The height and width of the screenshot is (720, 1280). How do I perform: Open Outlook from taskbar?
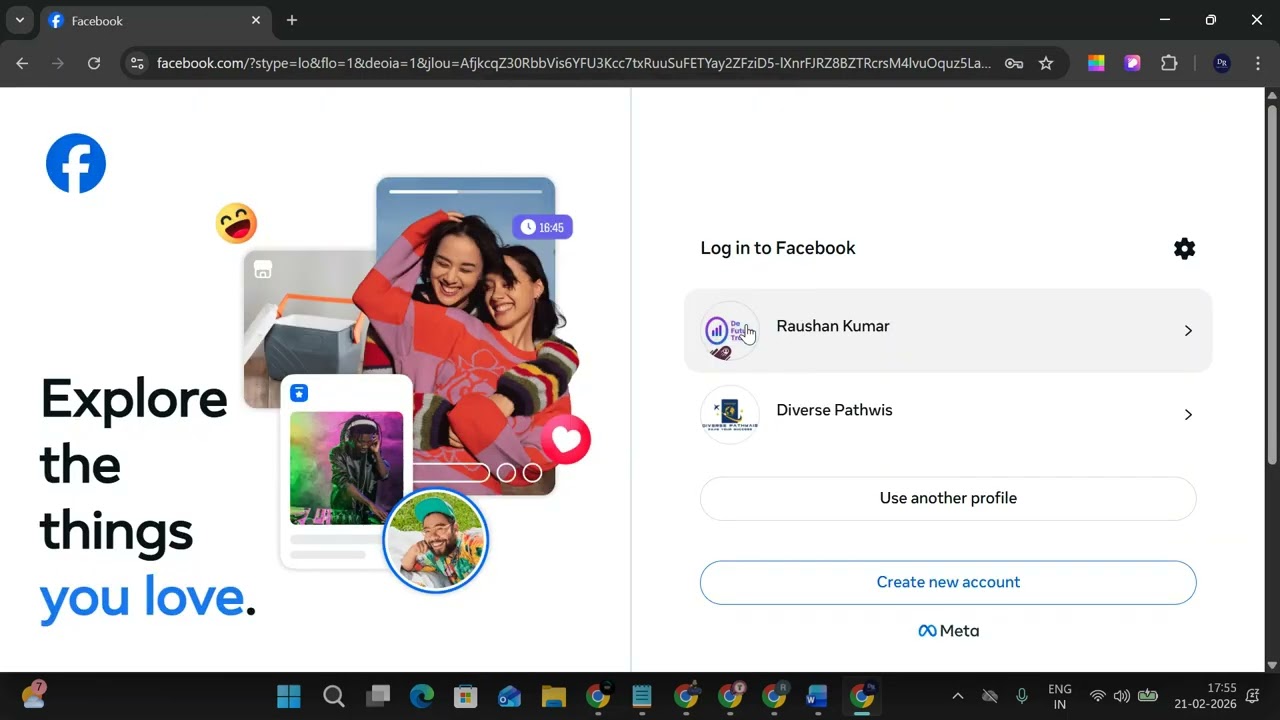(509, 696)
